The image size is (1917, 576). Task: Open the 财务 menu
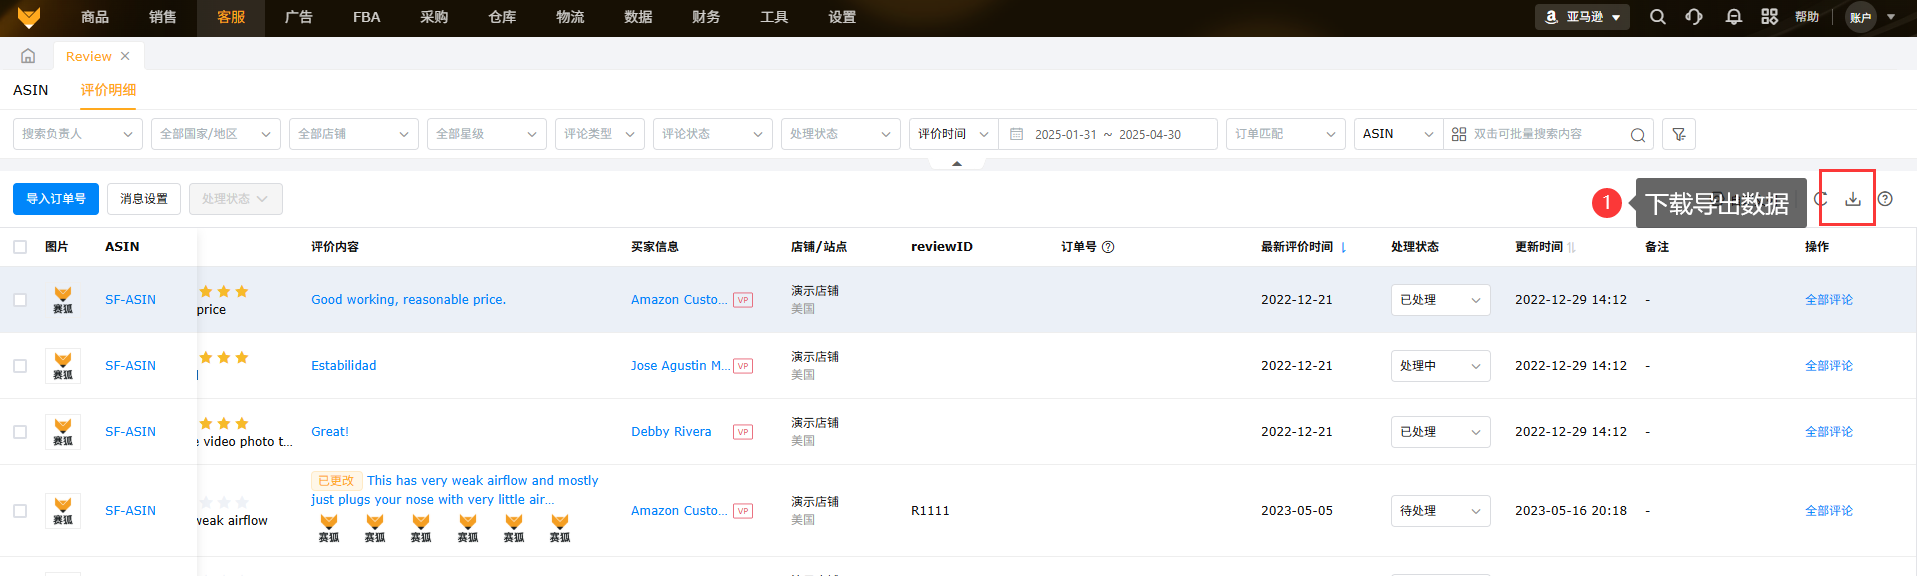click(x=706, y=17)
